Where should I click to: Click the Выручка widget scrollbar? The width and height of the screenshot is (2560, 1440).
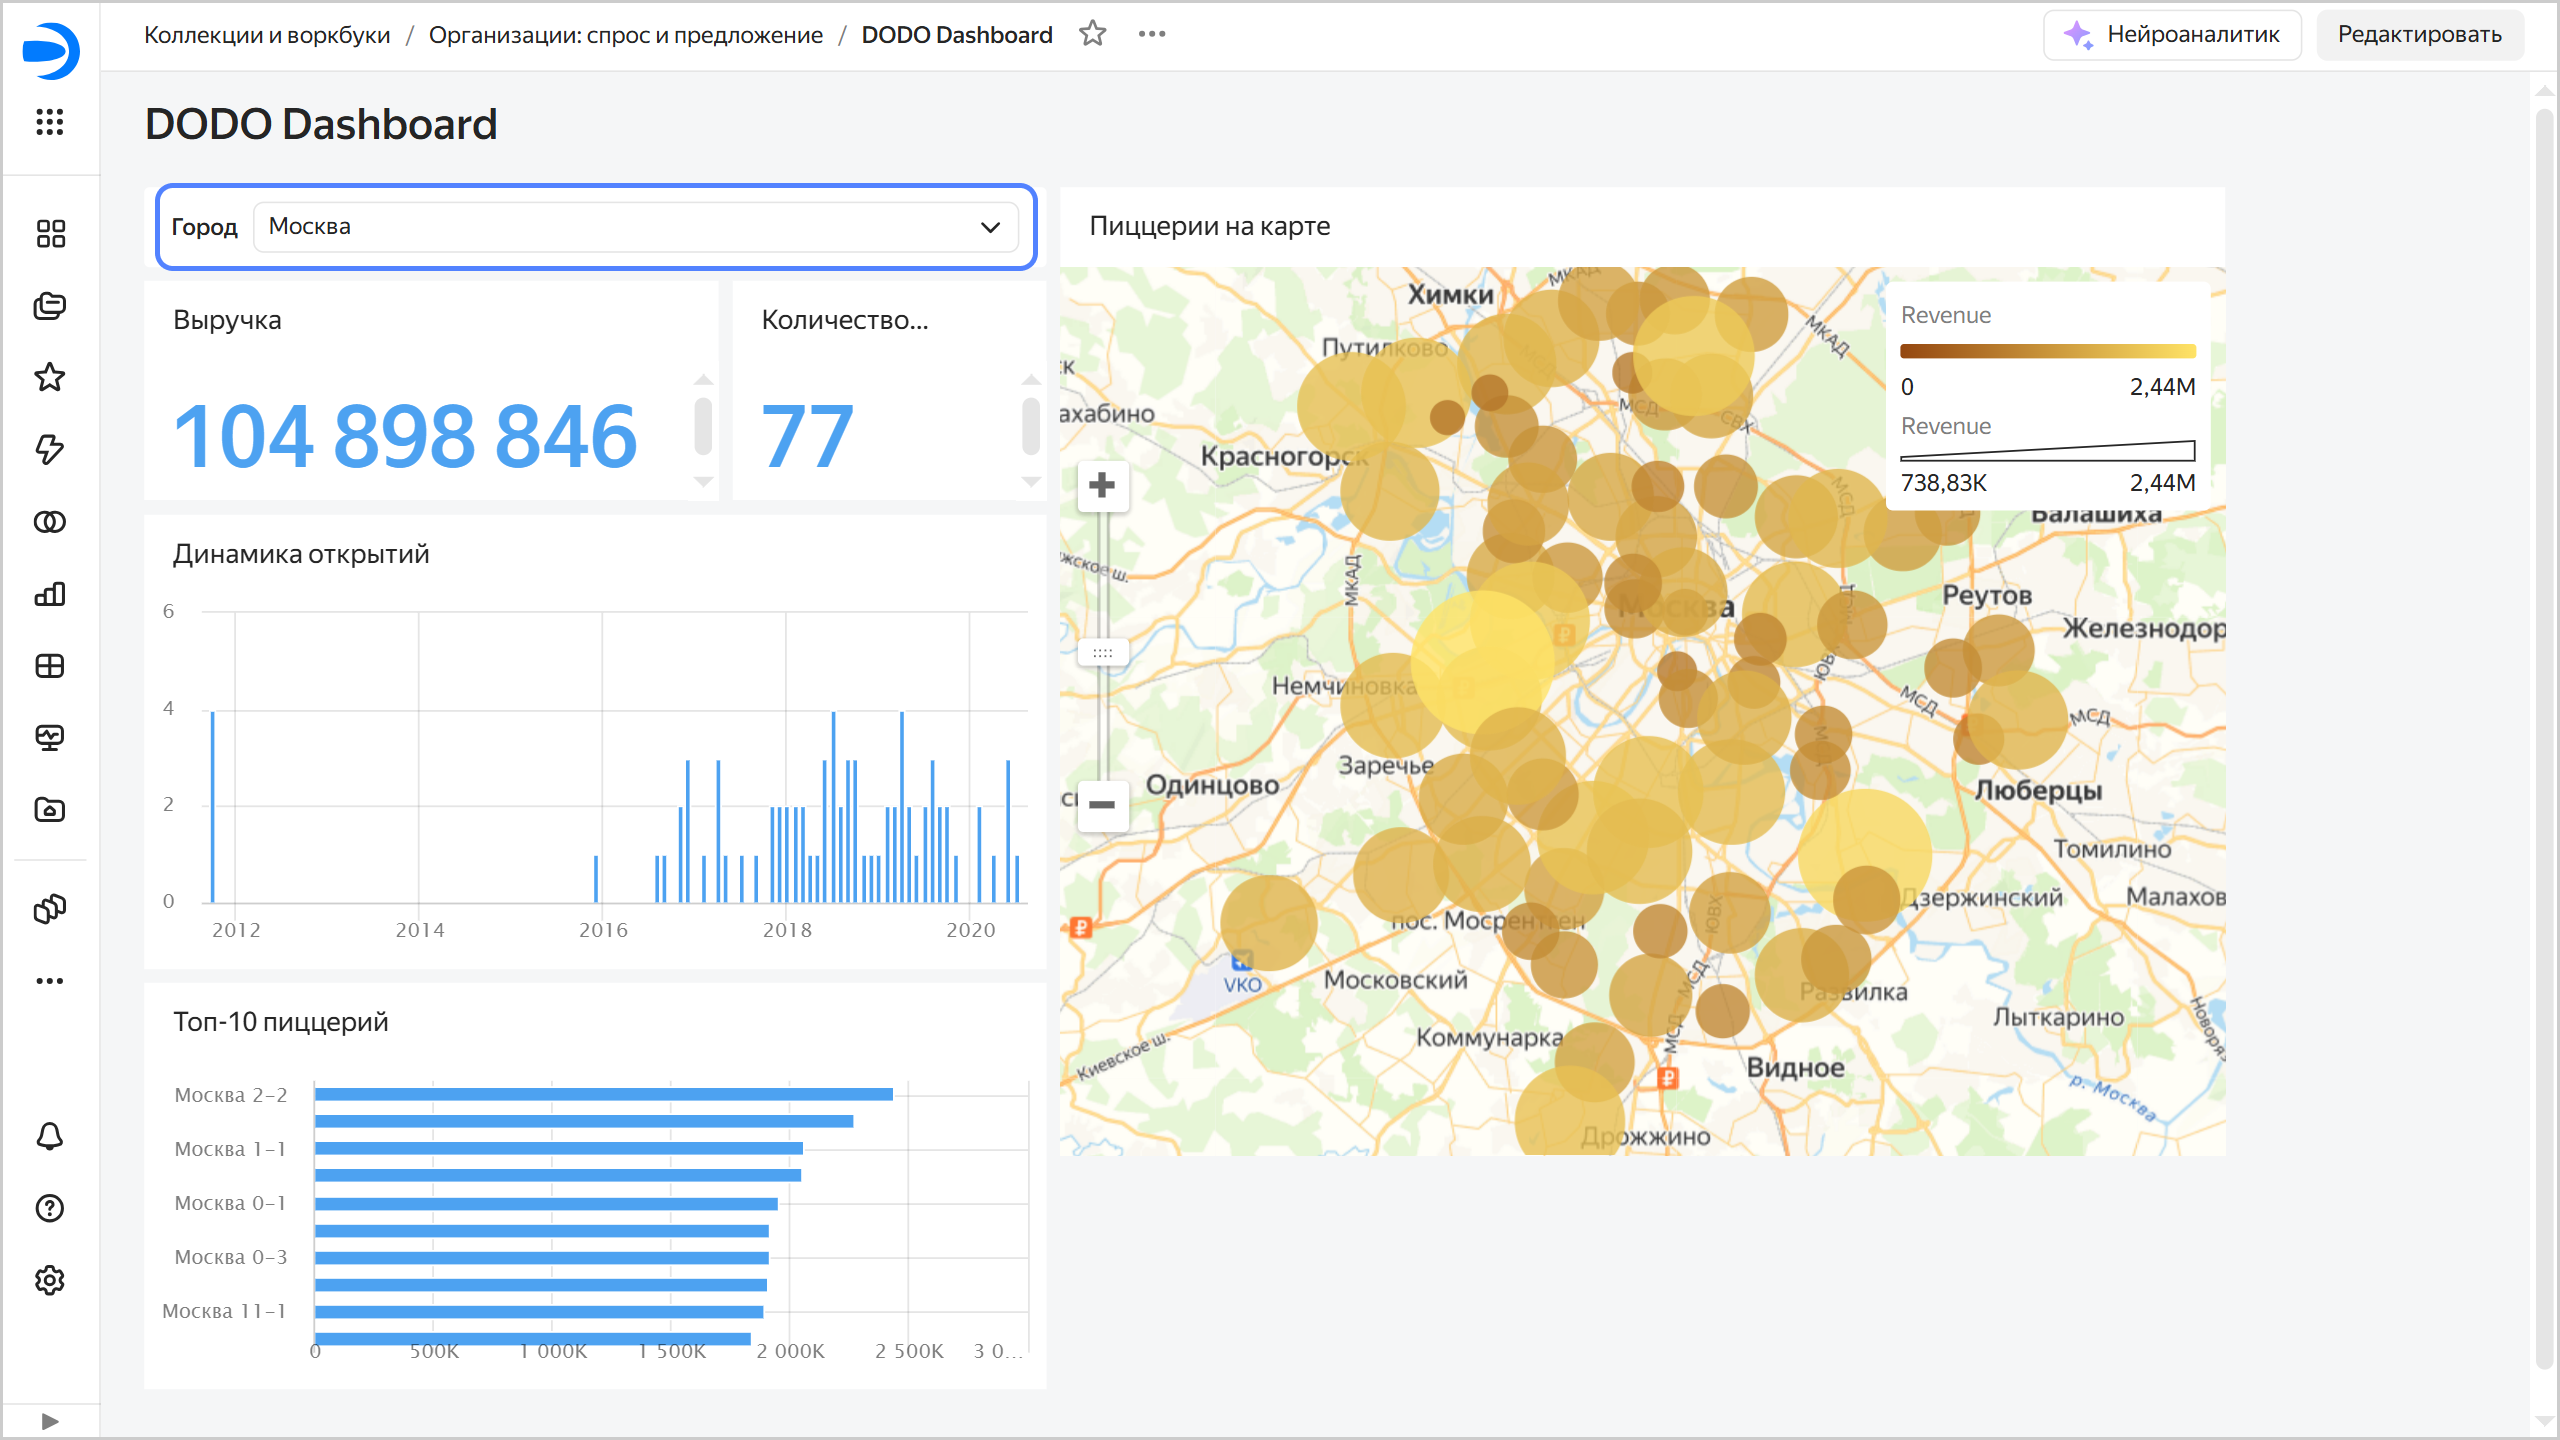click(703, 426)
